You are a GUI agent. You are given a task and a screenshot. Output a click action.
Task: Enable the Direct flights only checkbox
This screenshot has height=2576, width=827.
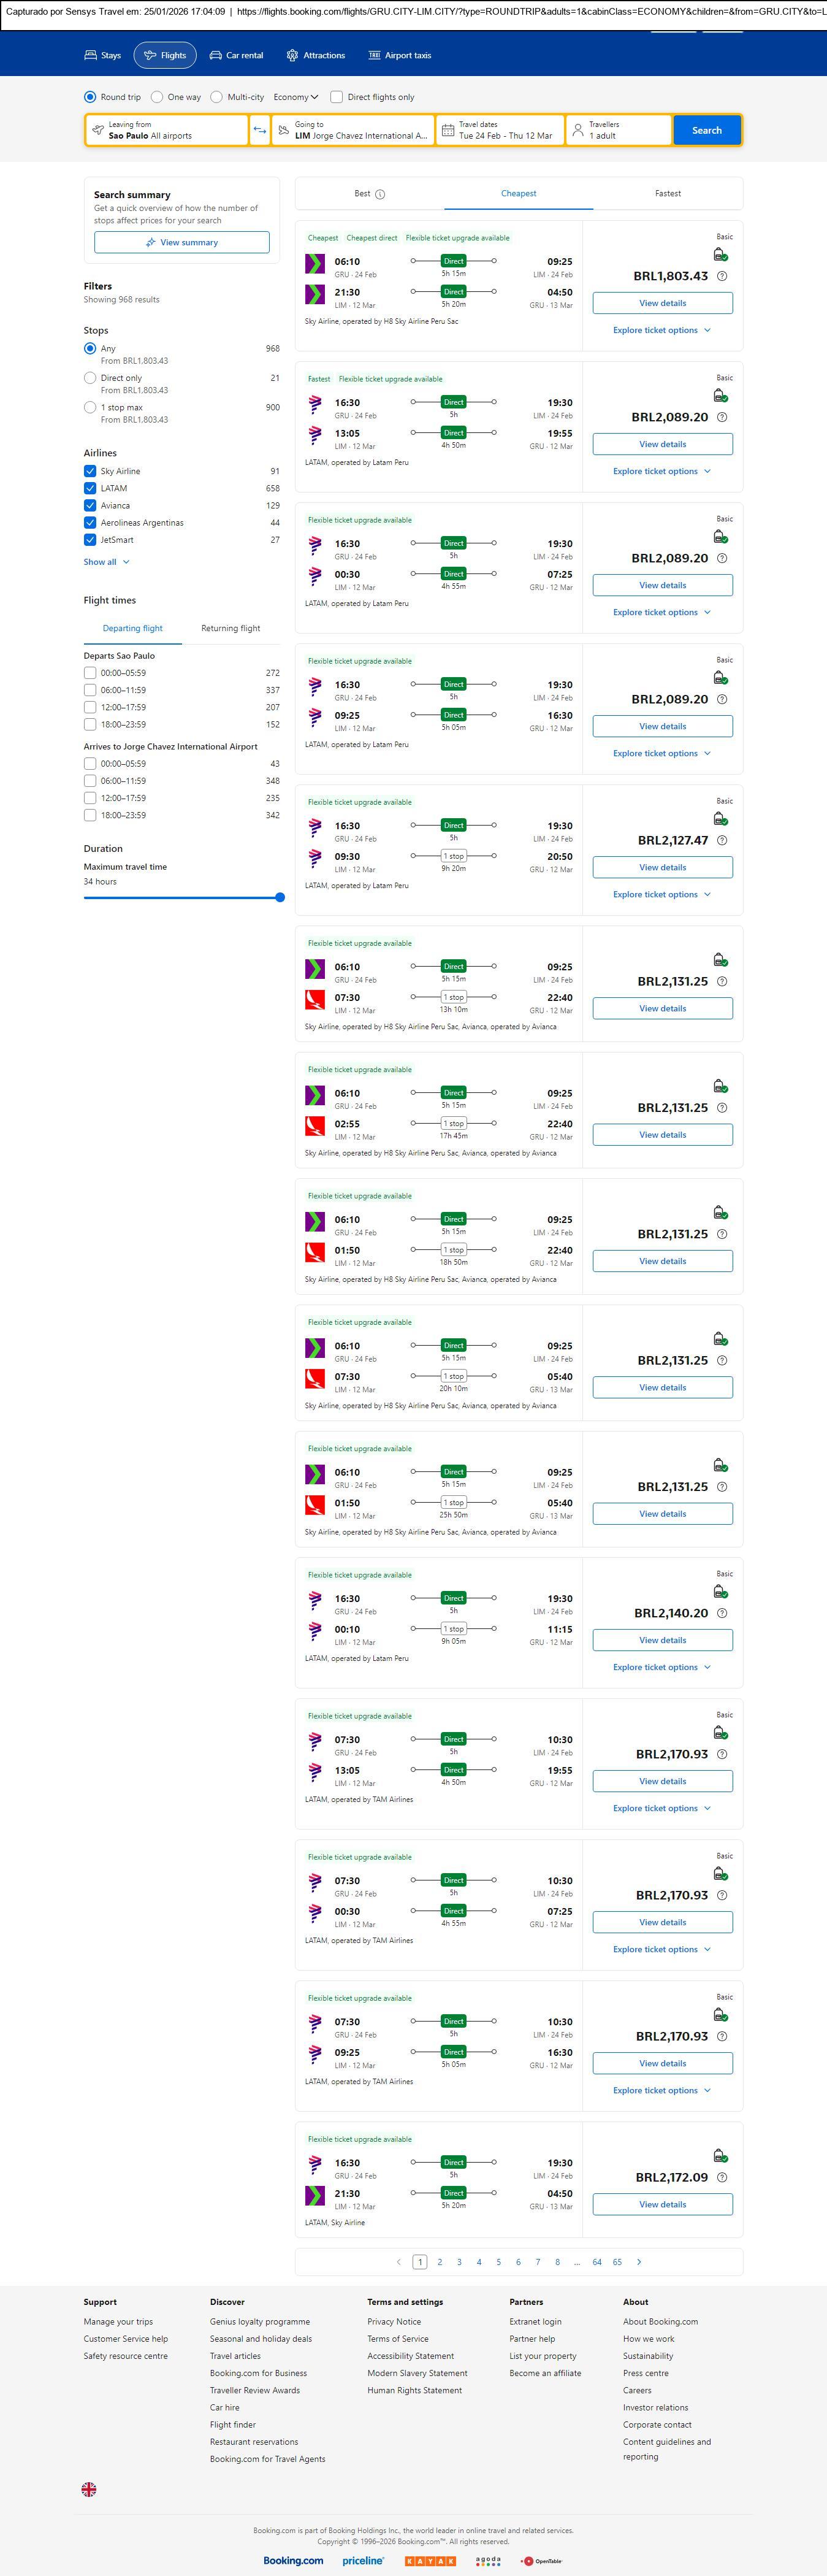(x=337, y=97)
